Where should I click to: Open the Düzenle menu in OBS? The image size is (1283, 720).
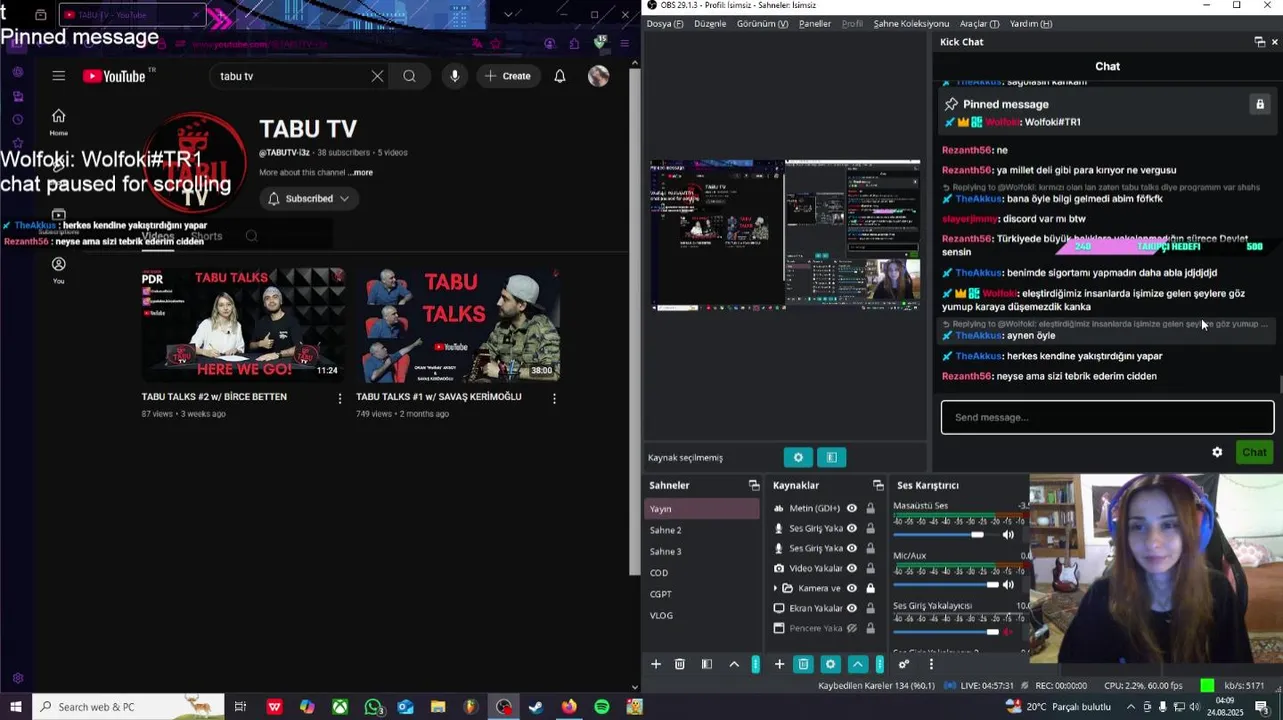coord(710,23)
